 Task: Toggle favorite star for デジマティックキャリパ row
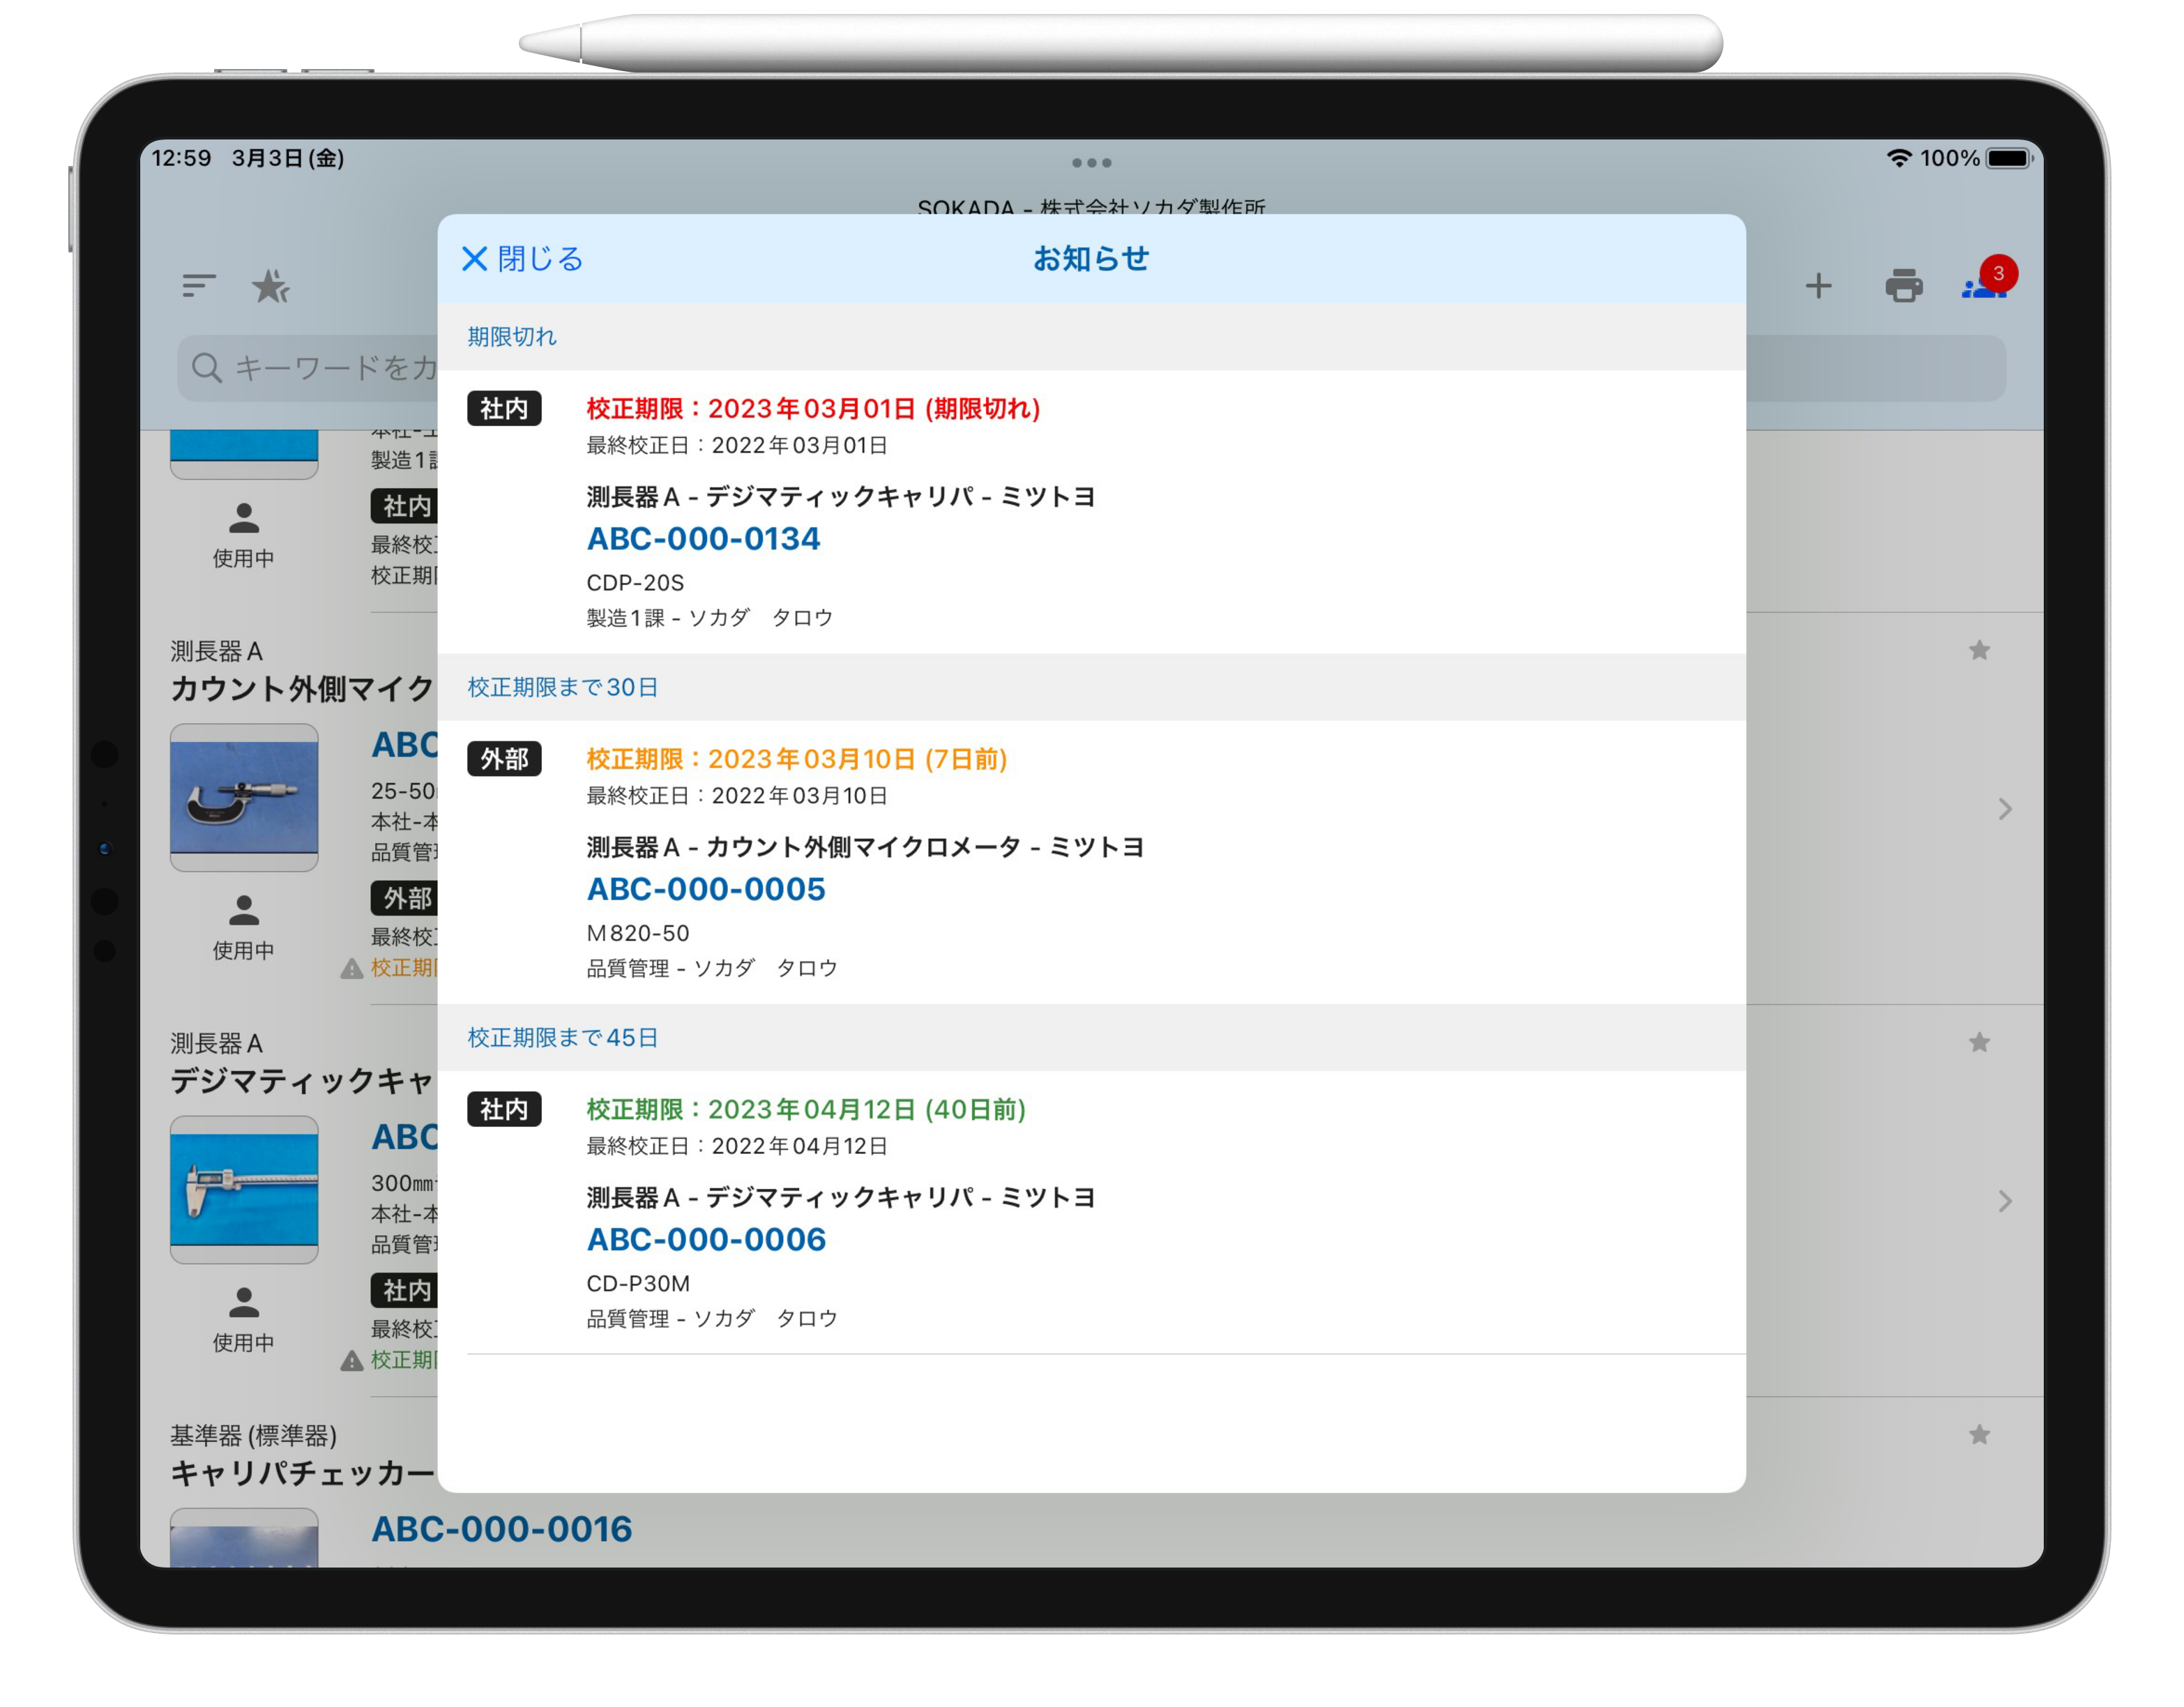(x=1979, y=1043)
